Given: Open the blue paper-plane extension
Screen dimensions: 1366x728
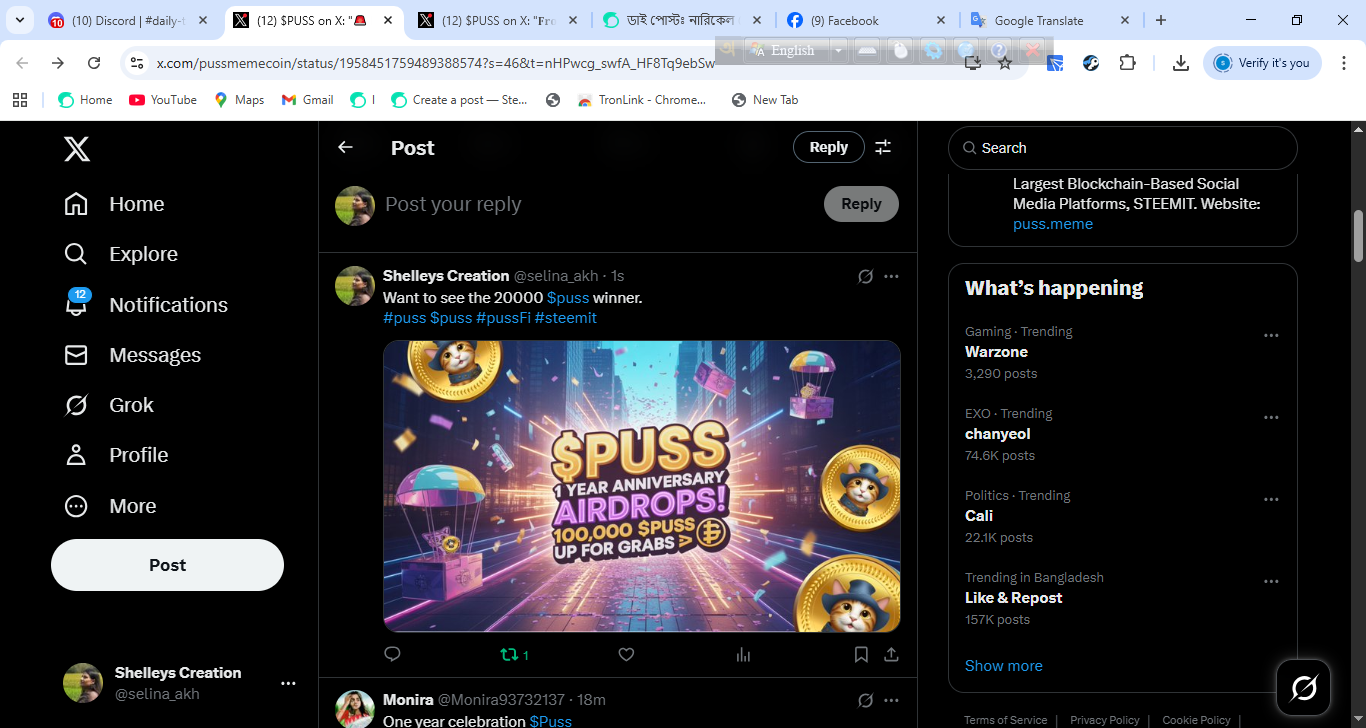Looking at the screenshot, I should click(1055, 63).
